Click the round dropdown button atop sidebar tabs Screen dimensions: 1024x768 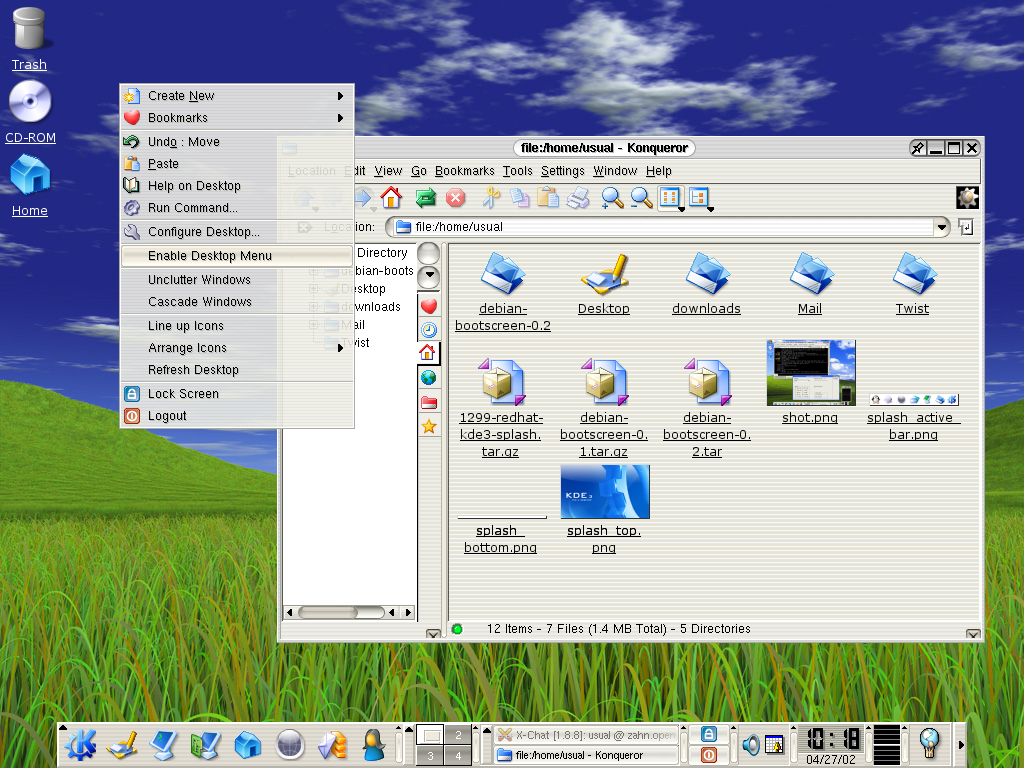(x=428, y=277)
